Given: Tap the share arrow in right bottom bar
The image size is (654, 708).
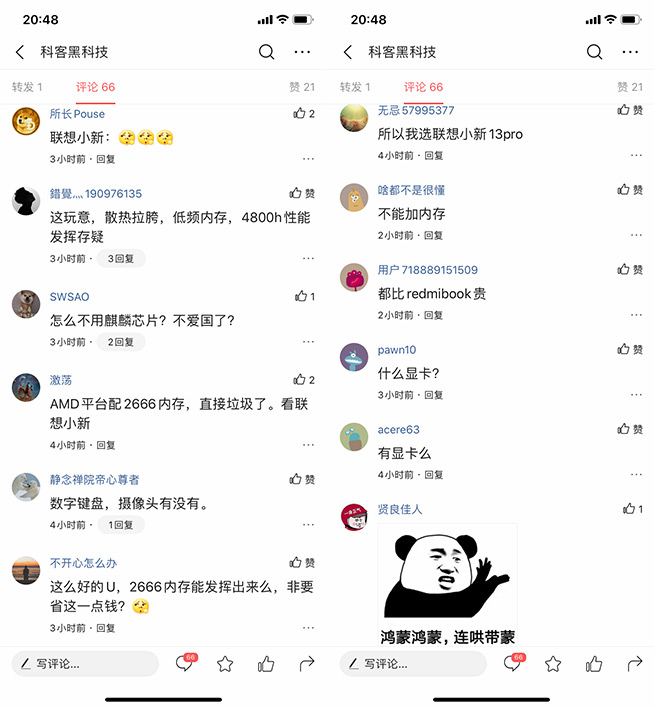Looking at the screenshot, I should 635,664.
